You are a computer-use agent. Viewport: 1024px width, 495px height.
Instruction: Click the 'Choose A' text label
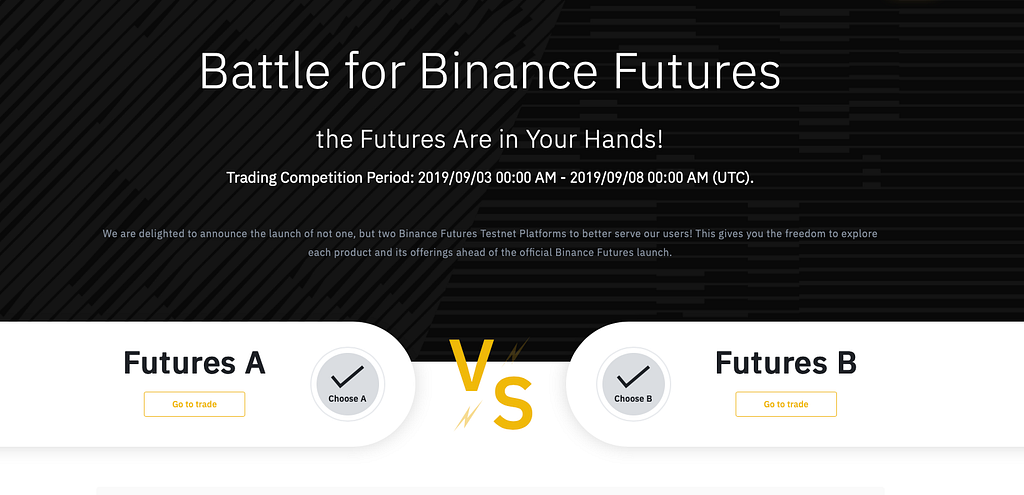click(x=347, y=399)
